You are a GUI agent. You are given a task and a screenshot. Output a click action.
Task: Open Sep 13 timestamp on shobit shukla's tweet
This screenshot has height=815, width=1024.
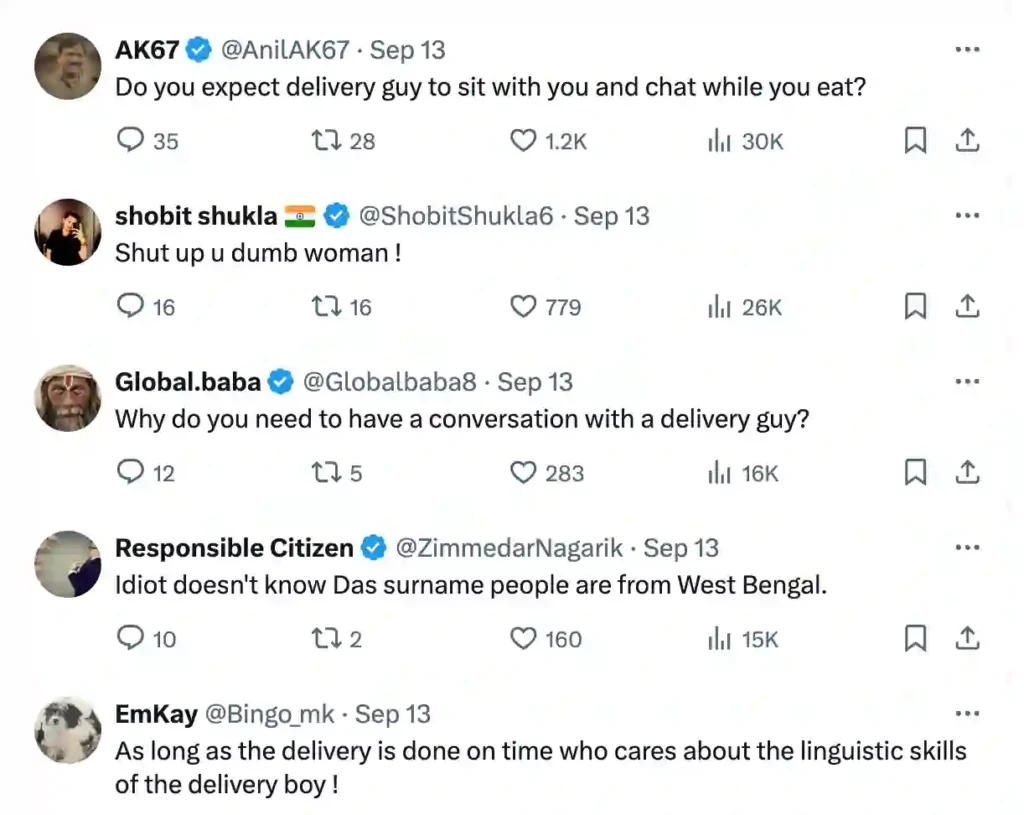click(x=612, y=216)
